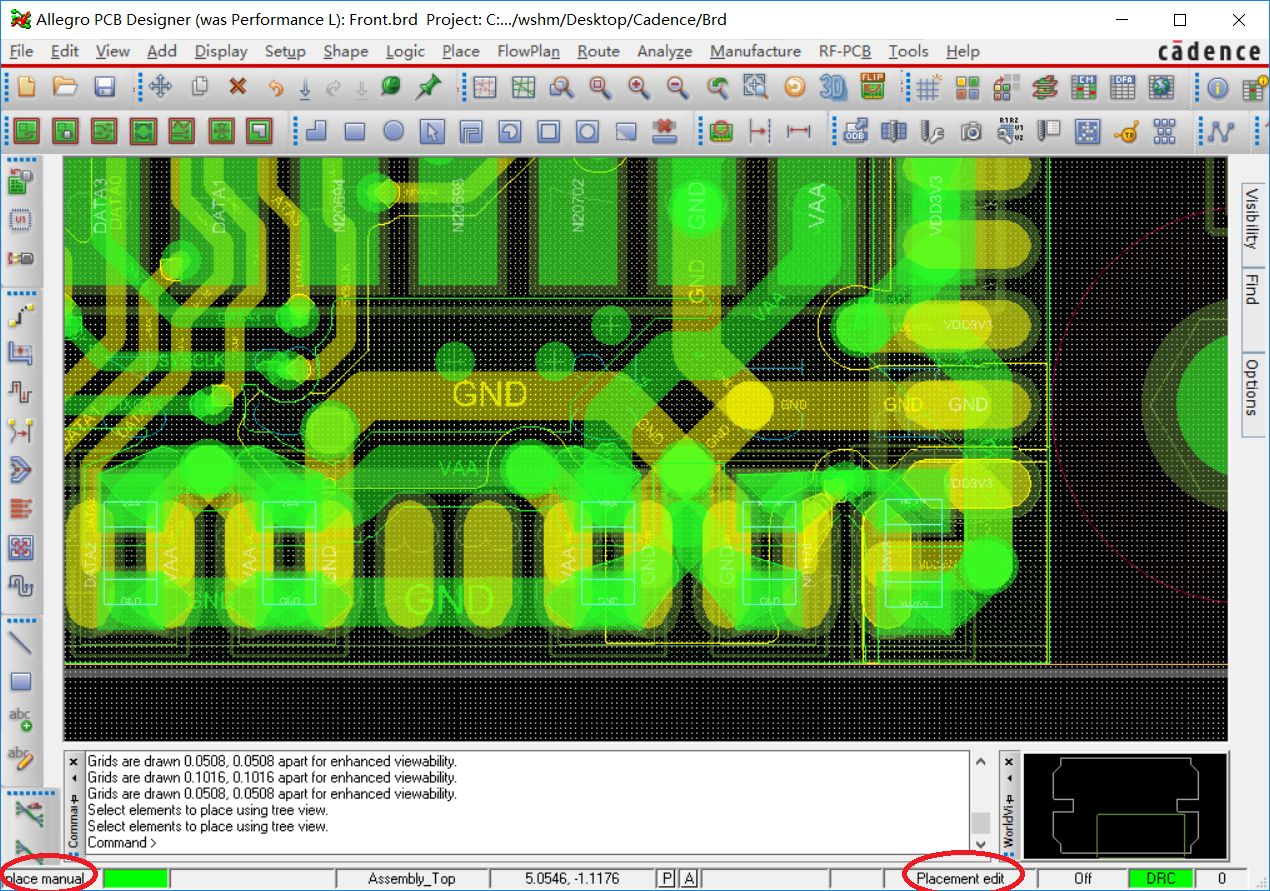The height and width of the screenshot is (891, 1270).
Task: Click the TP testpoint icon
Action: coord(1126,131)
